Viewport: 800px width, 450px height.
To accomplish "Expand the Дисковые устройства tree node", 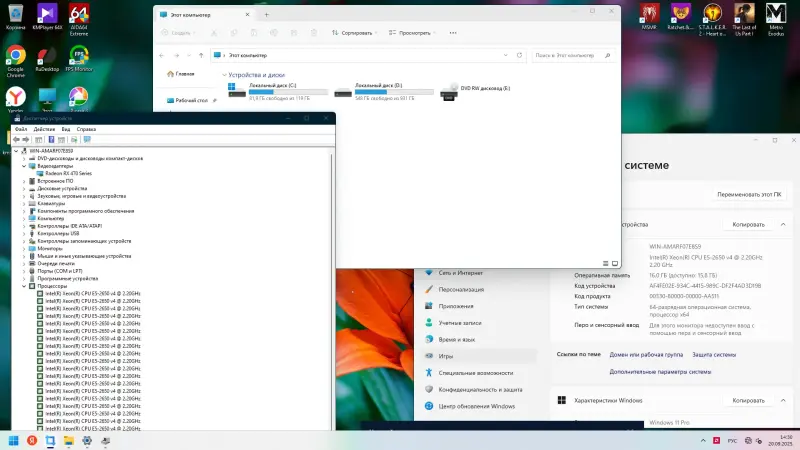I will pyautogui.click(x=24, y=189).
